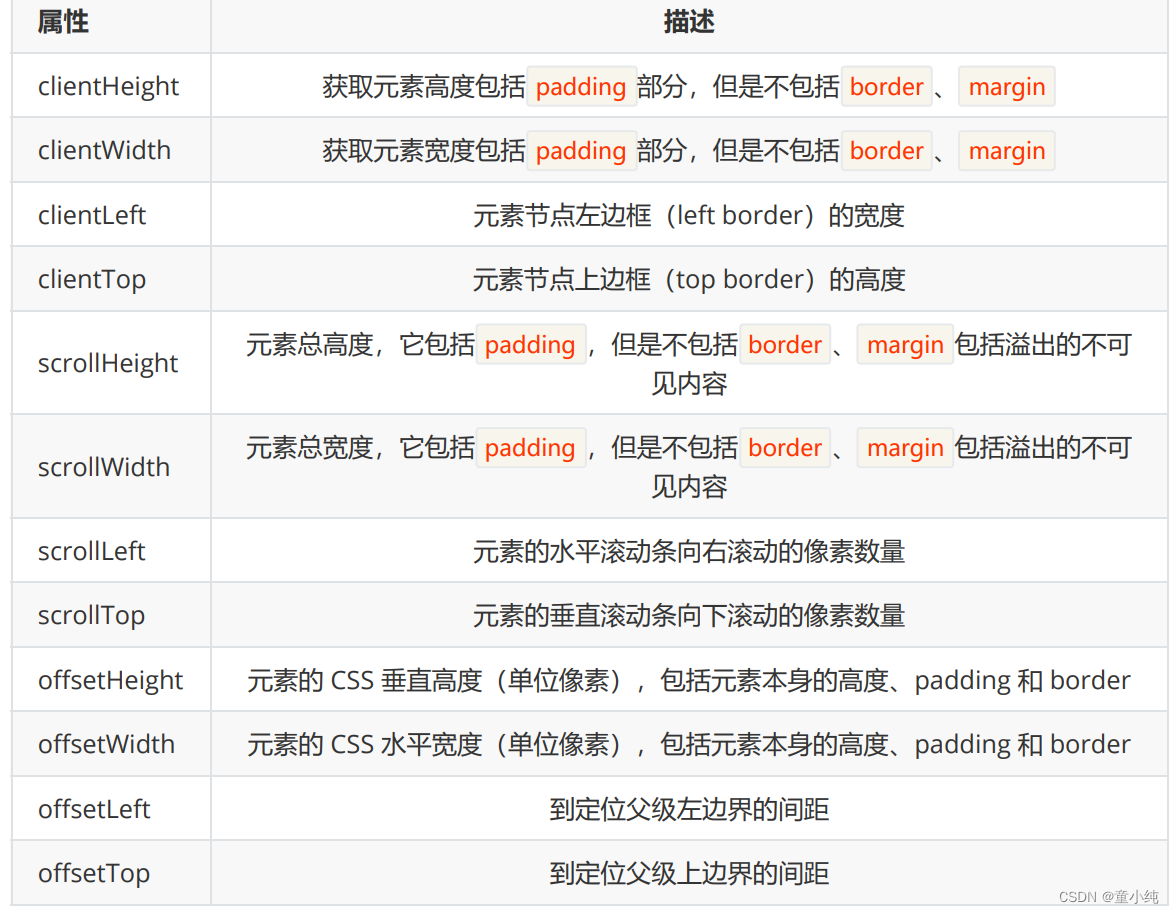Select the border tag in clientWidth row
Screen dimensions: 1174x913
(886, 151)
